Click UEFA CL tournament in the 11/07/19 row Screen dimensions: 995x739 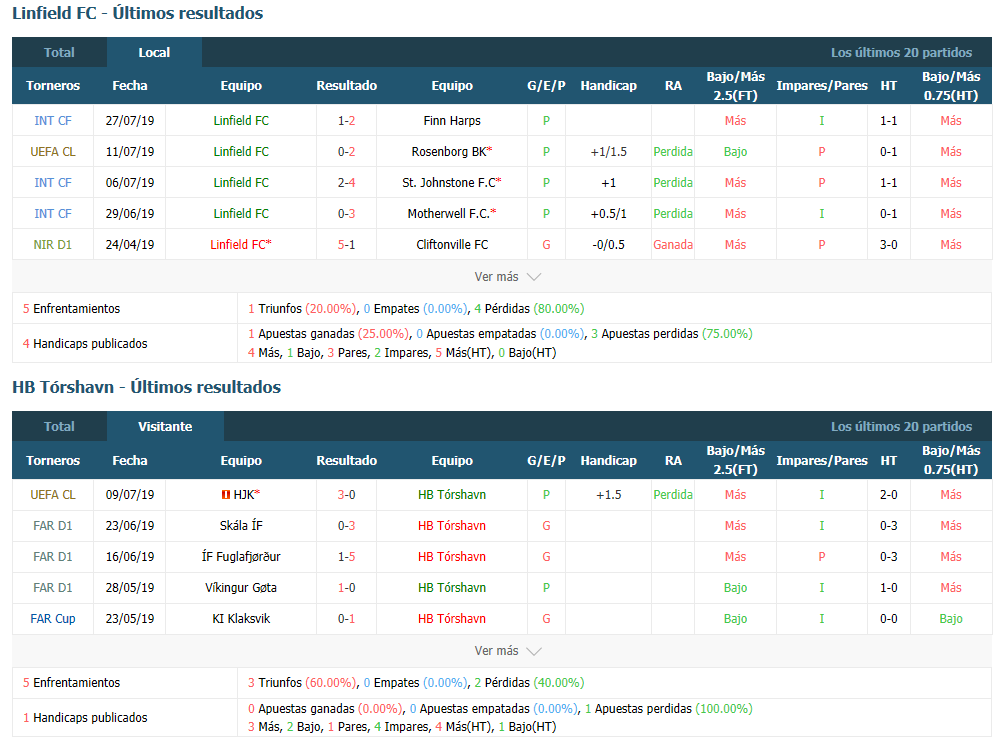pyautogui.click(x=53, y=152)
